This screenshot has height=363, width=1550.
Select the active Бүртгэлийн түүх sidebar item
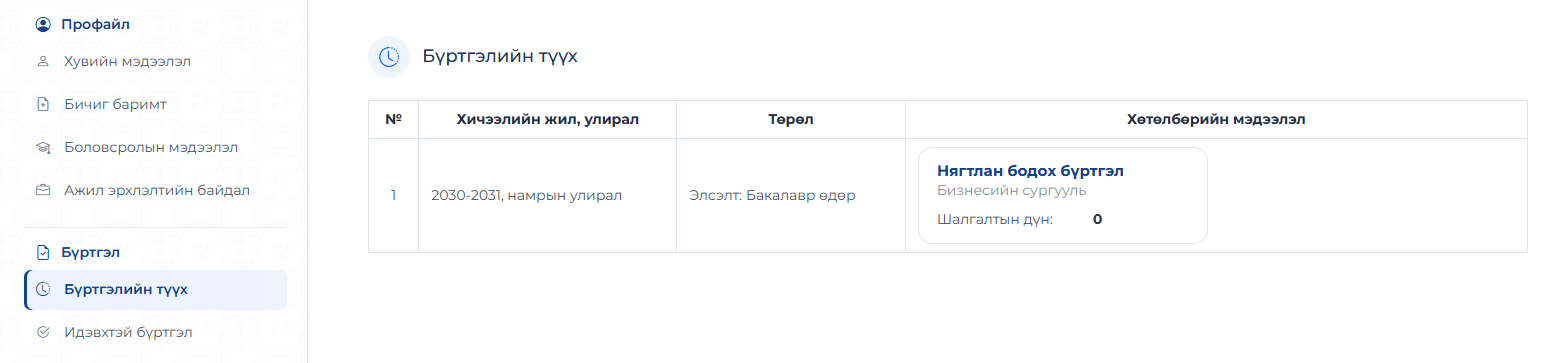tap(156, 290)
